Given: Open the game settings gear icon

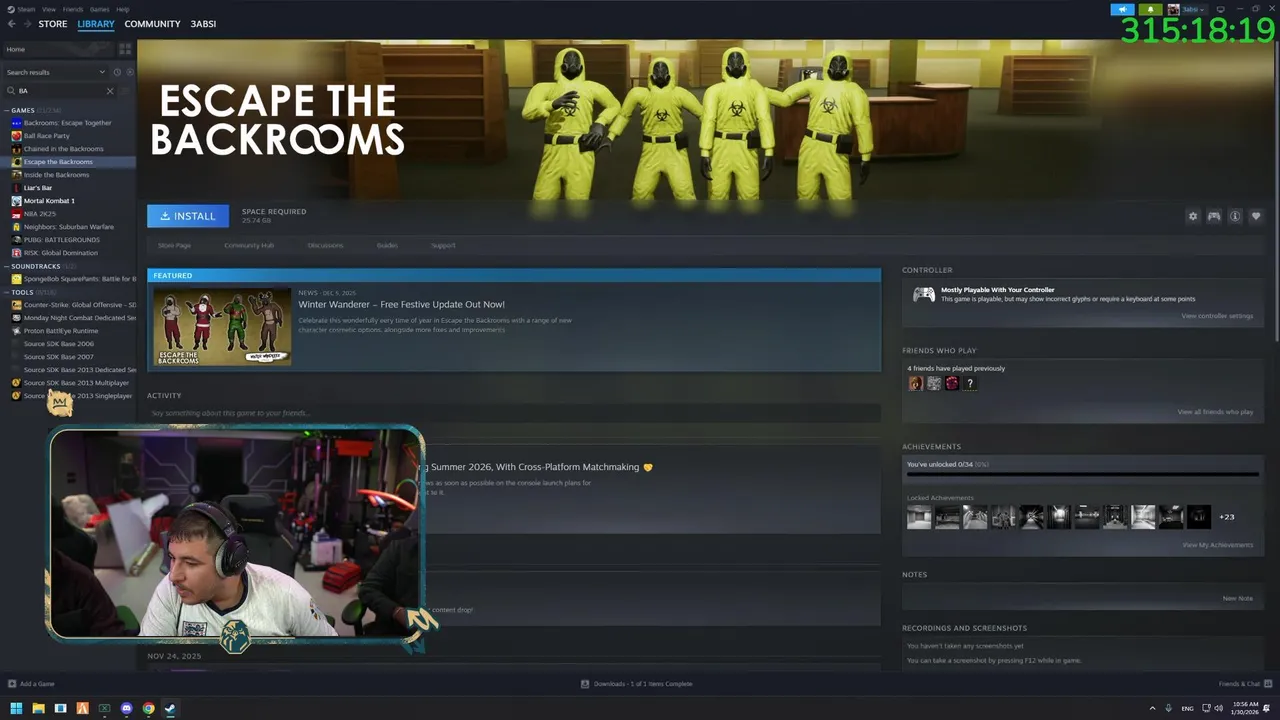Looking at the screenshot, I should coord(1192,216).
